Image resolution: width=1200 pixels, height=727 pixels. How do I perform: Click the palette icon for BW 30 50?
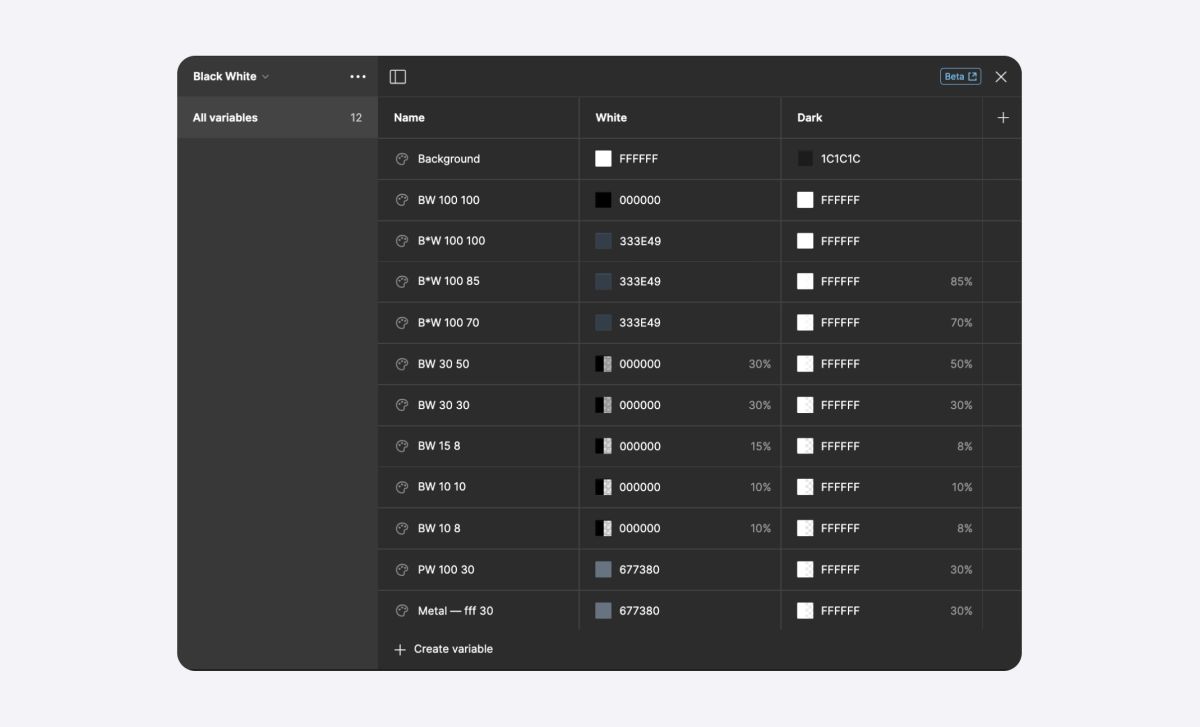(402, 364)
